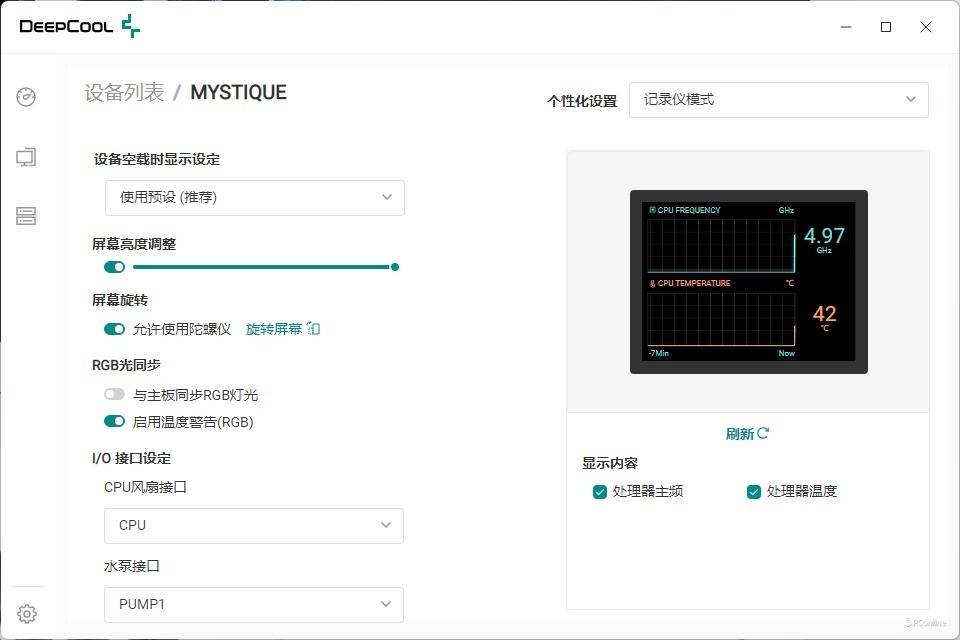Go back to 设备列表 breadcrumb
The width and height of the screenshot is (960, 640).
(x=124, y=92)
